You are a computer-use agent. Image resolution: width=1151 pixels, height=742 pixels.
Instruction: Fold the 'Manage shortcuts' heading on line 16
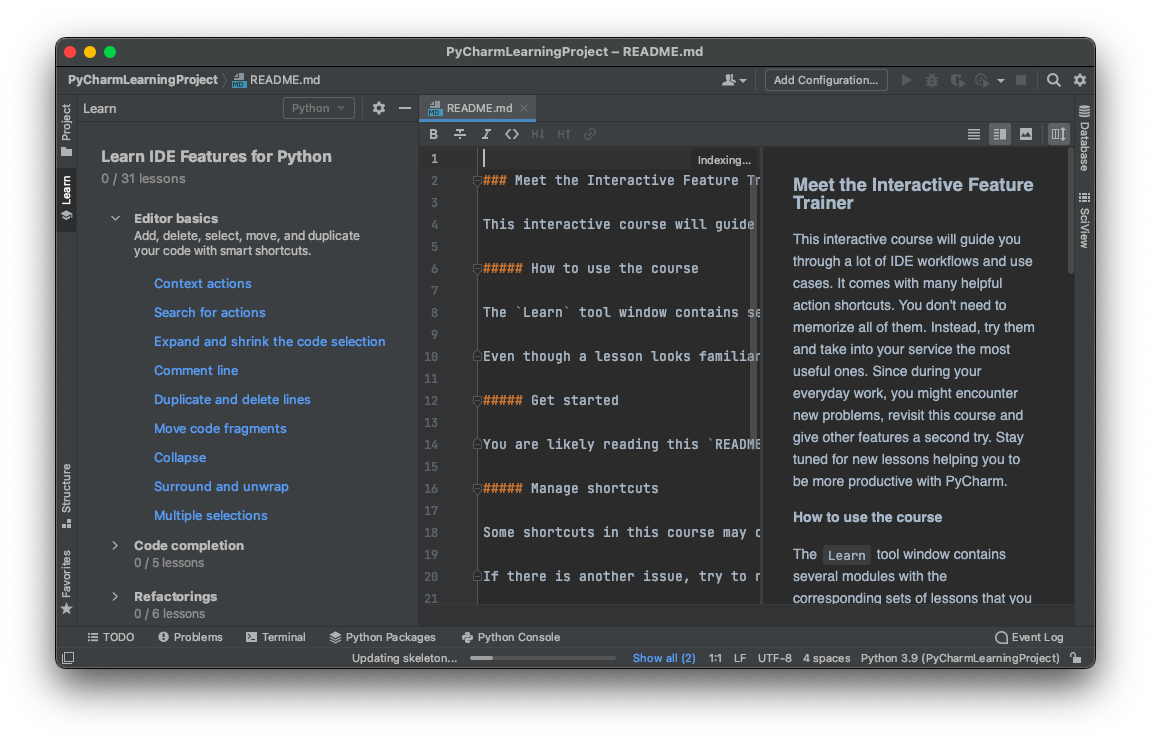(x=477, y=489)
